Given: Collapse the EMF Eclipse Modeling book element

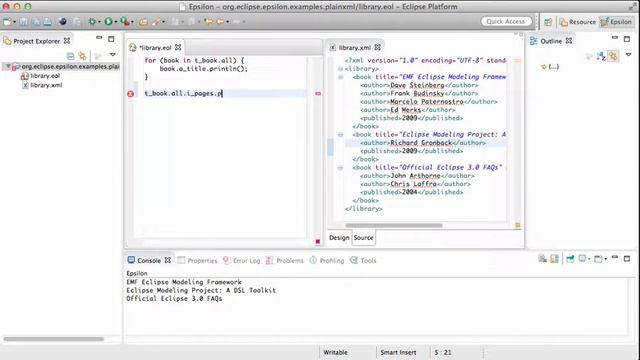Looking at the screenshot, I should click(340, 77).
